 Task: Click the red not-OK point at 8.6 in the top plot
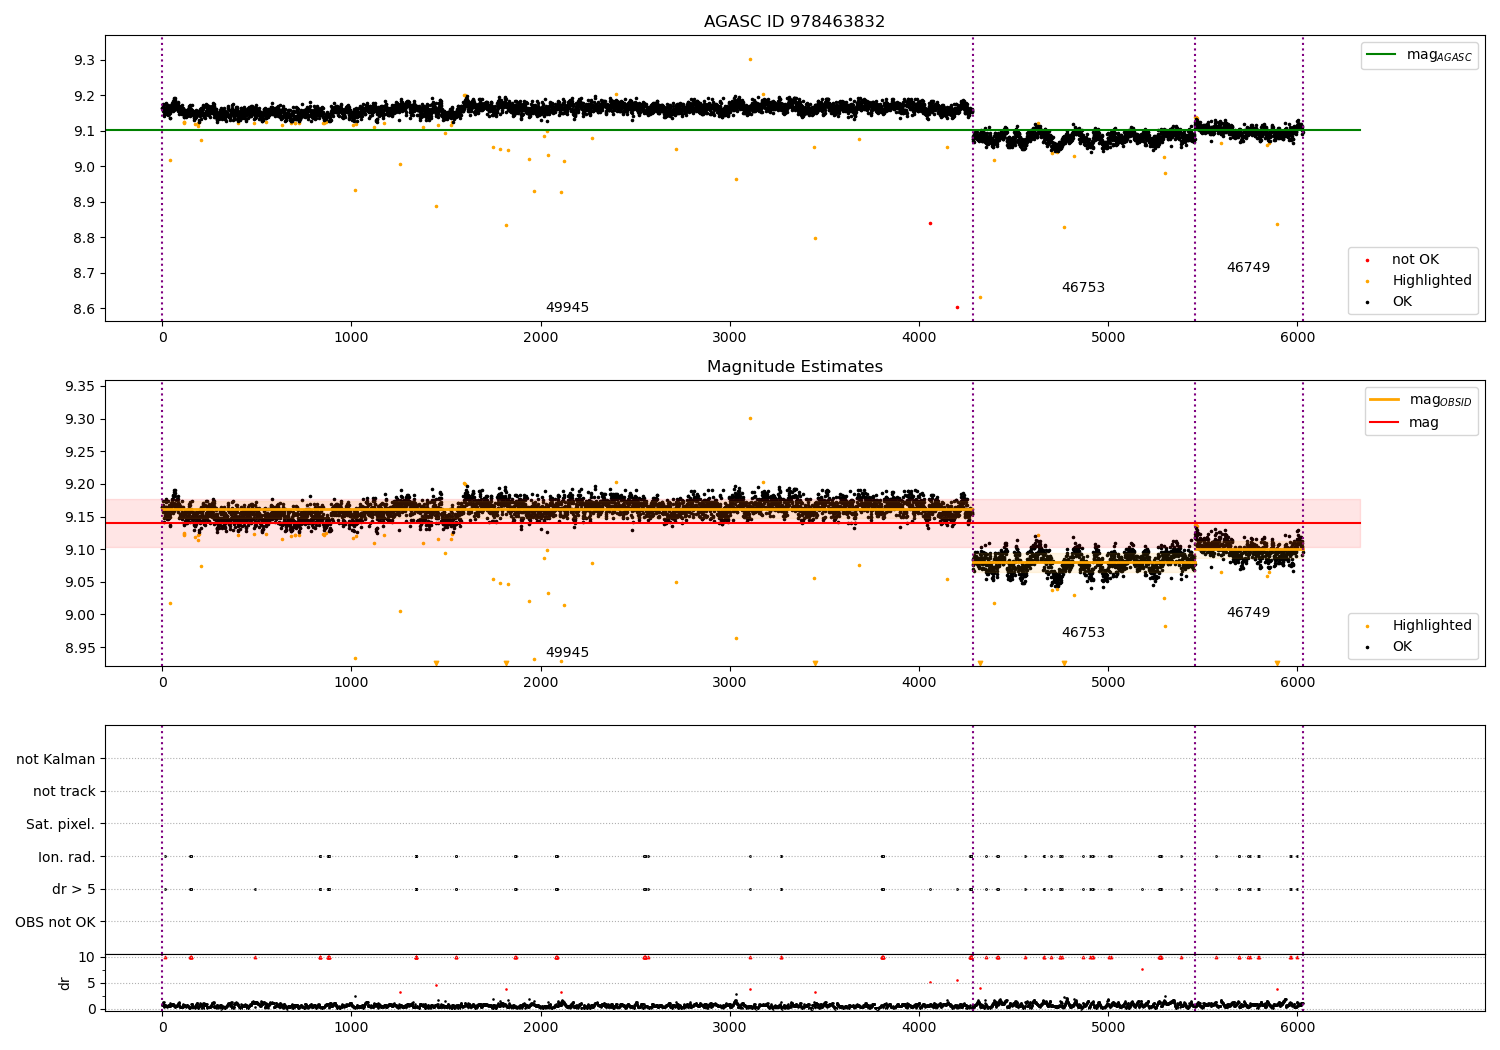(957, 307)
